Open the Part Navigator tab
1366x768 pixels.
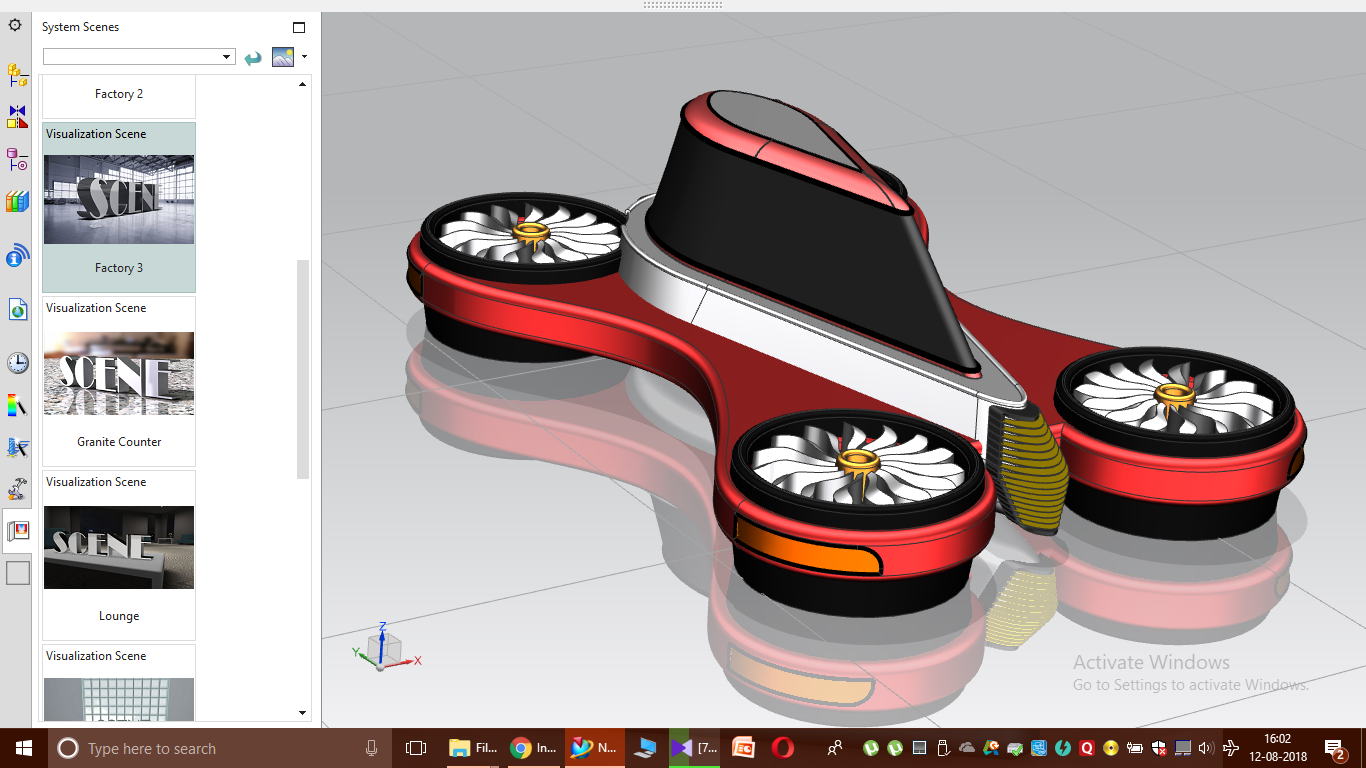(x=17, y=158)
